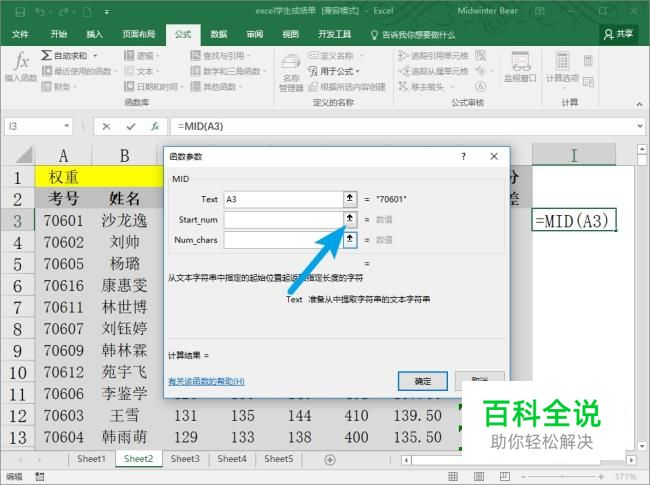
Task: Open Math and Trig functions menu
Action: (228, 71)
